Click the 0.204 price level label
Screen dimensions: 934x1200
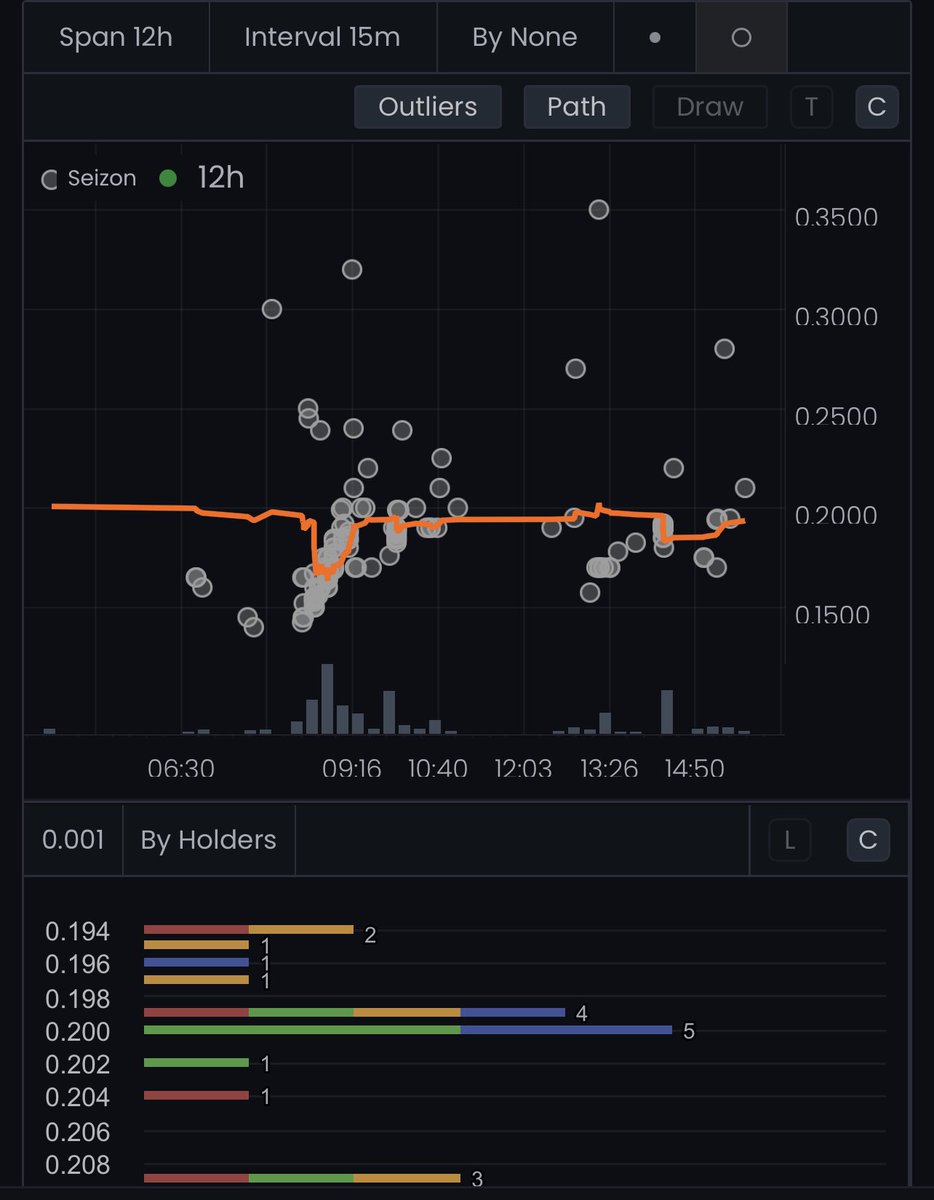[x=78, y=1098]
